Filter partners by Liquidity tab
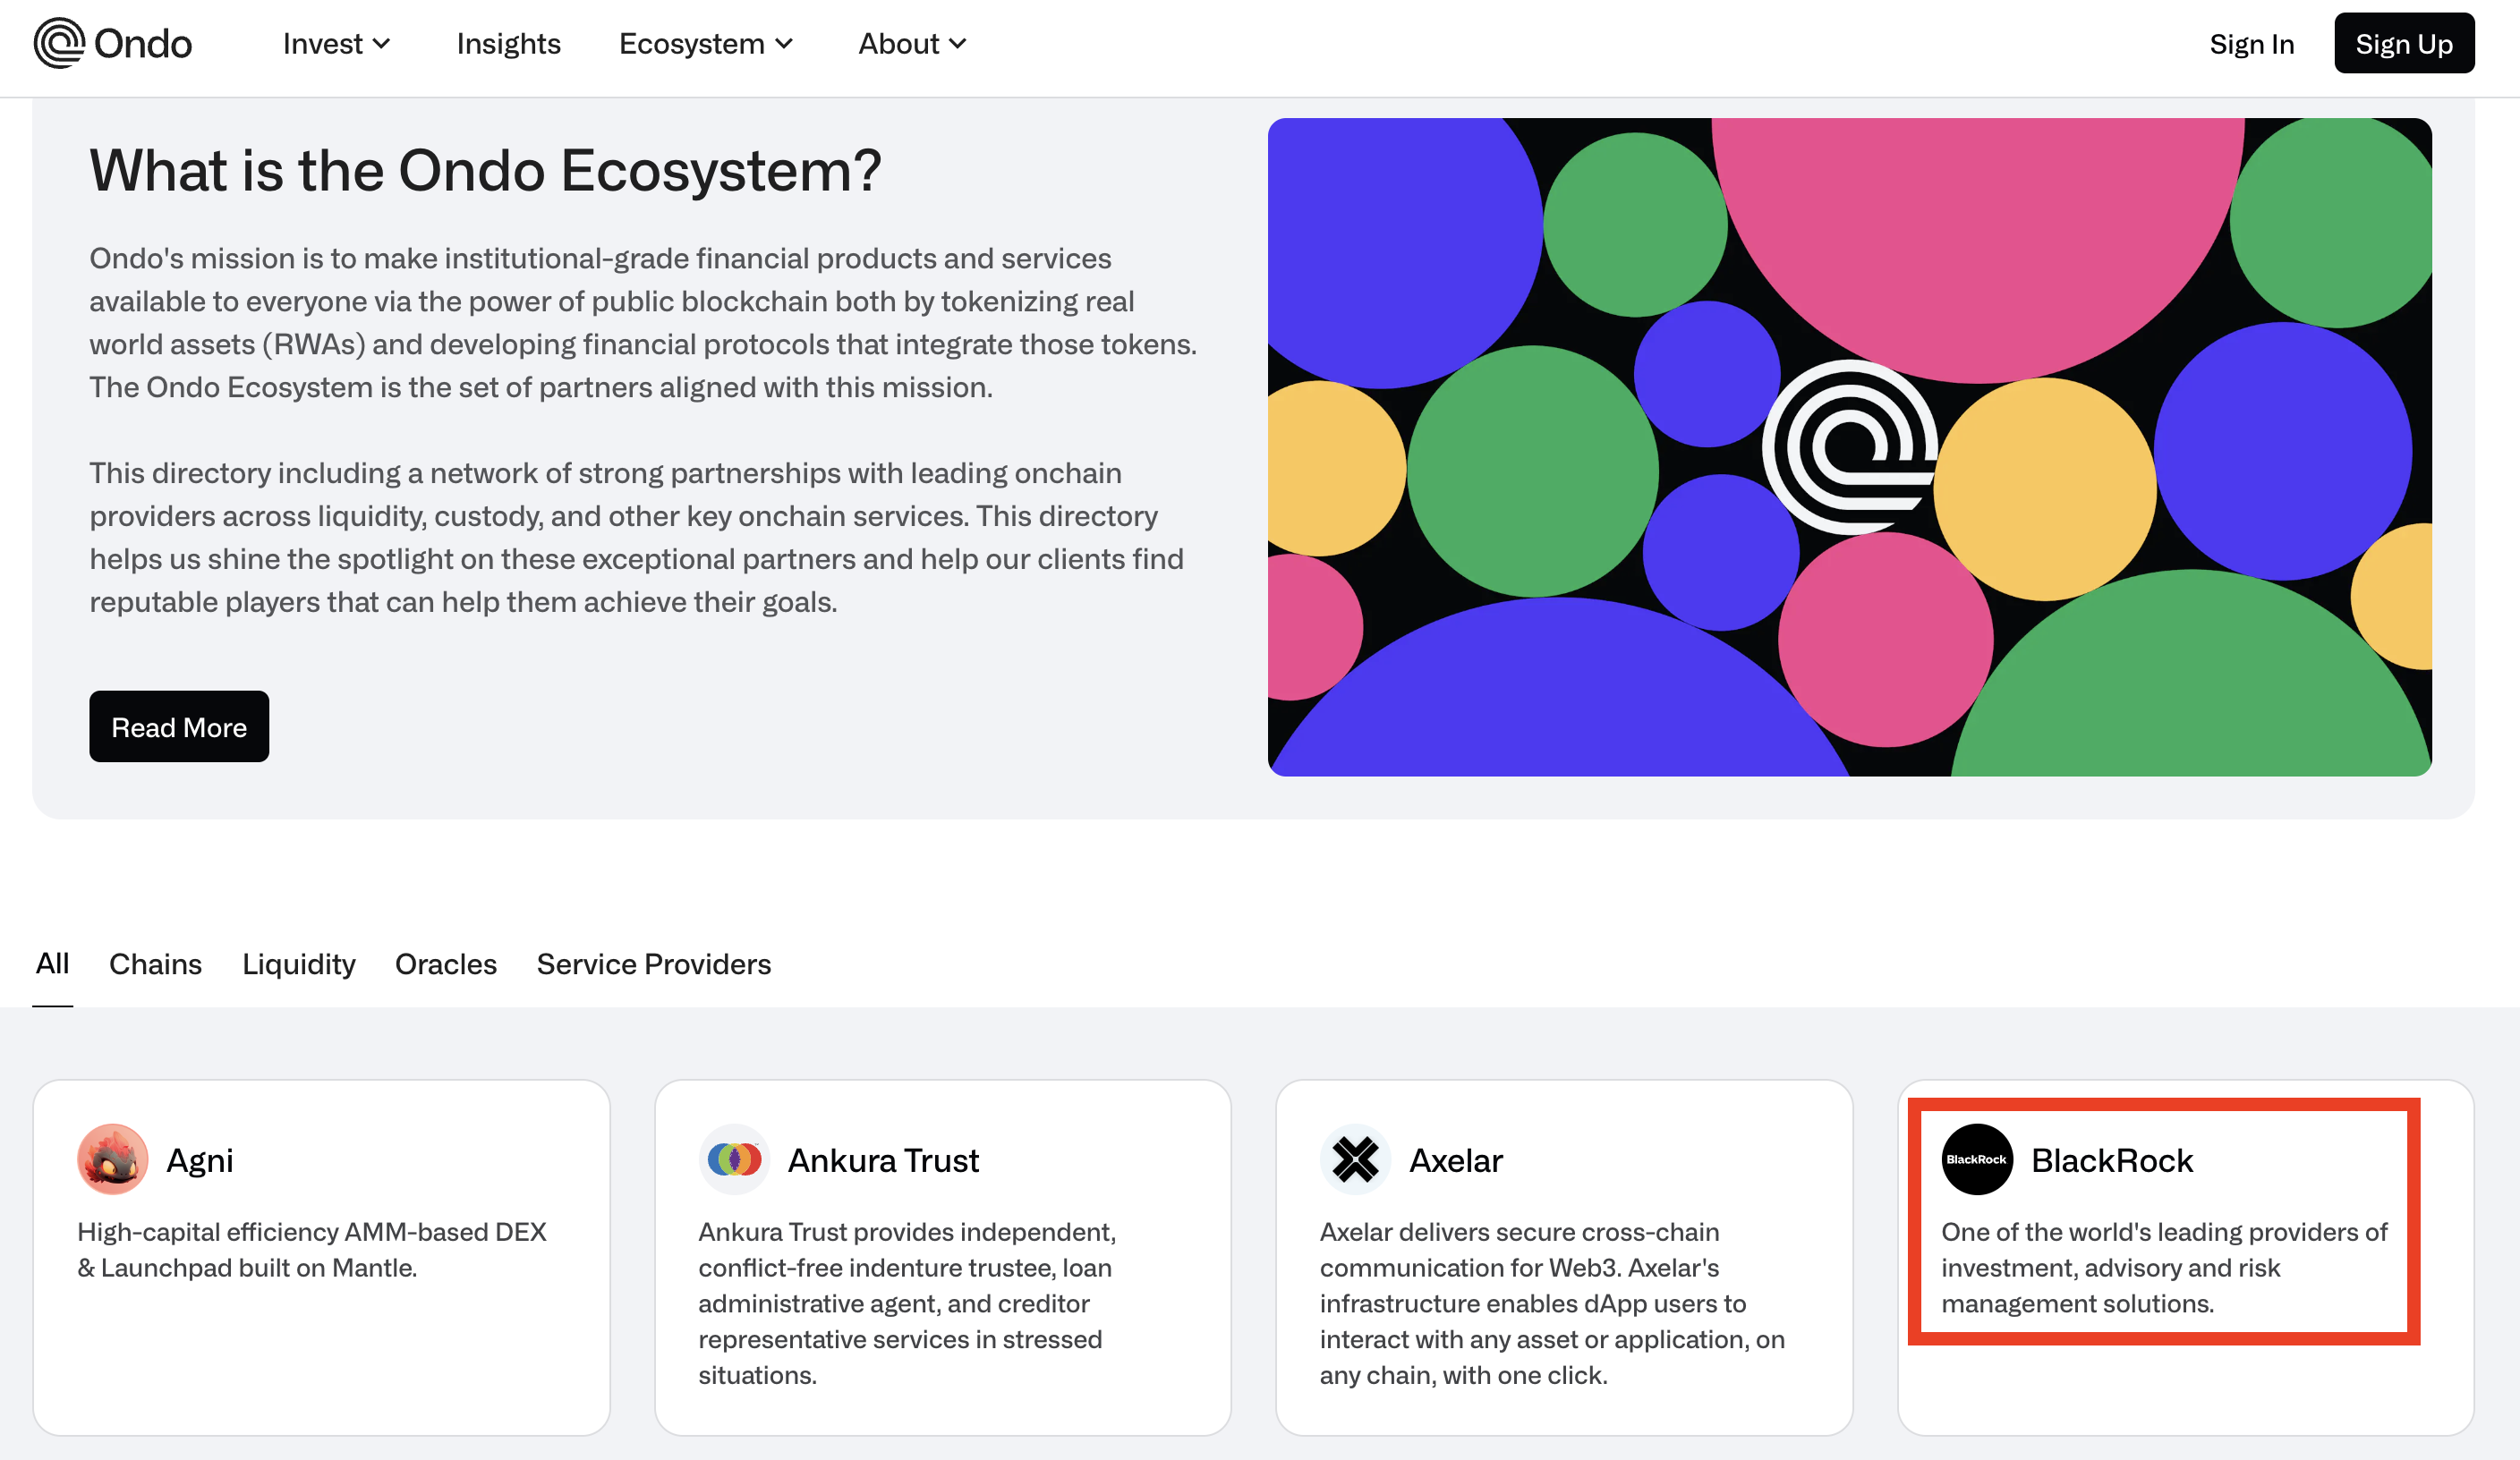 (298, 964)
